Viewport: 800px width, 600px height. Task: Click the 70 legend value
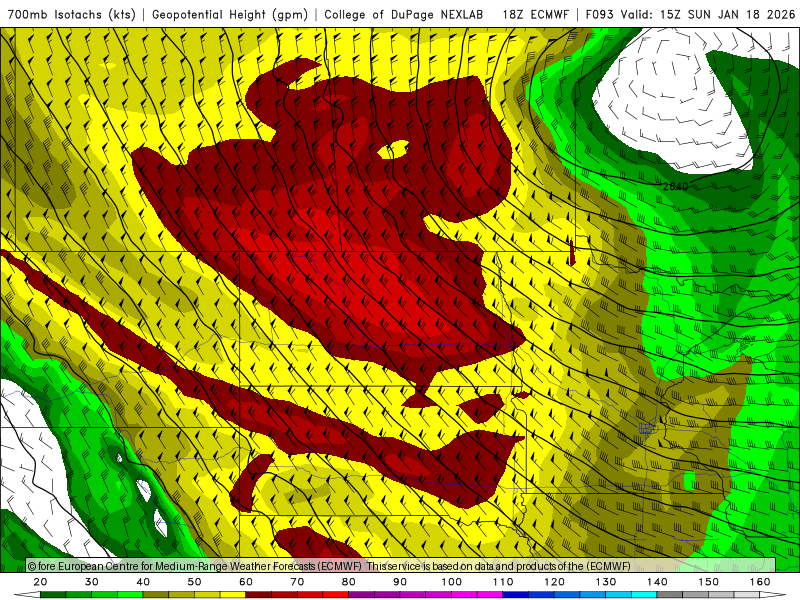pyautogui.click(x=297, y=582)
